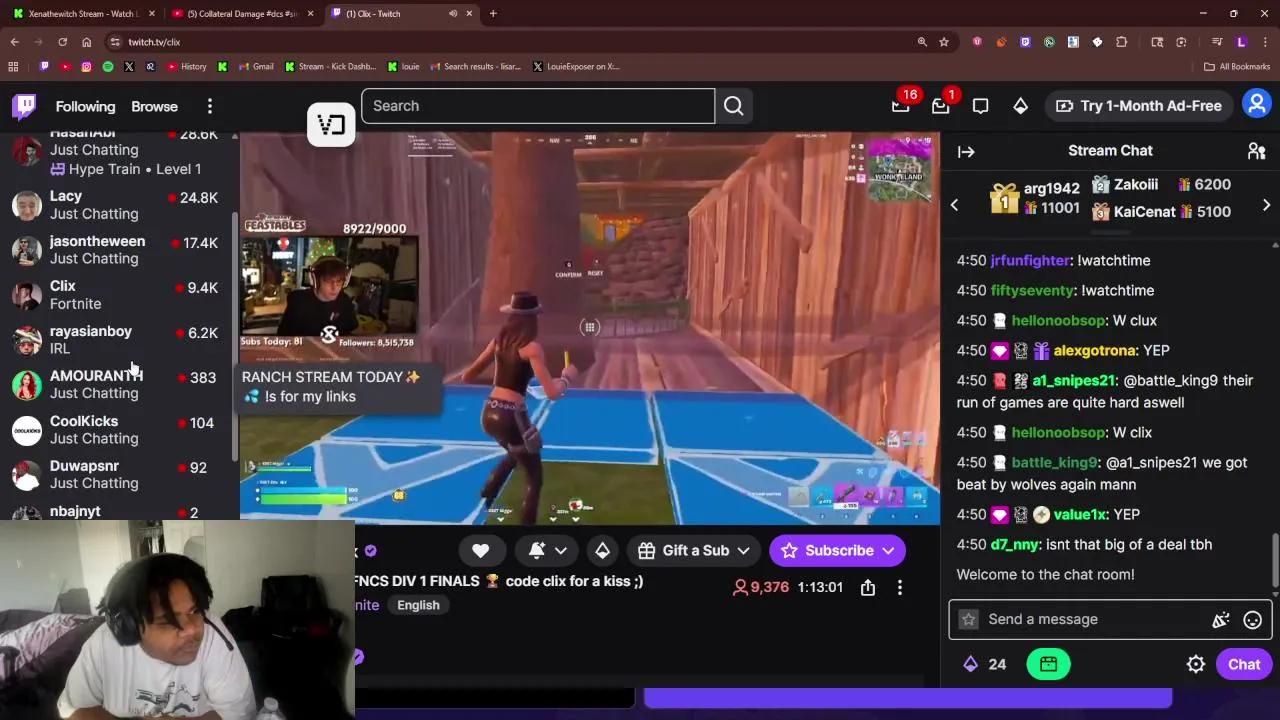Viewport: 1280px width, 720px height.
Task: Open Clix Fortnite channel in sidebar
Action: point(118,295)
